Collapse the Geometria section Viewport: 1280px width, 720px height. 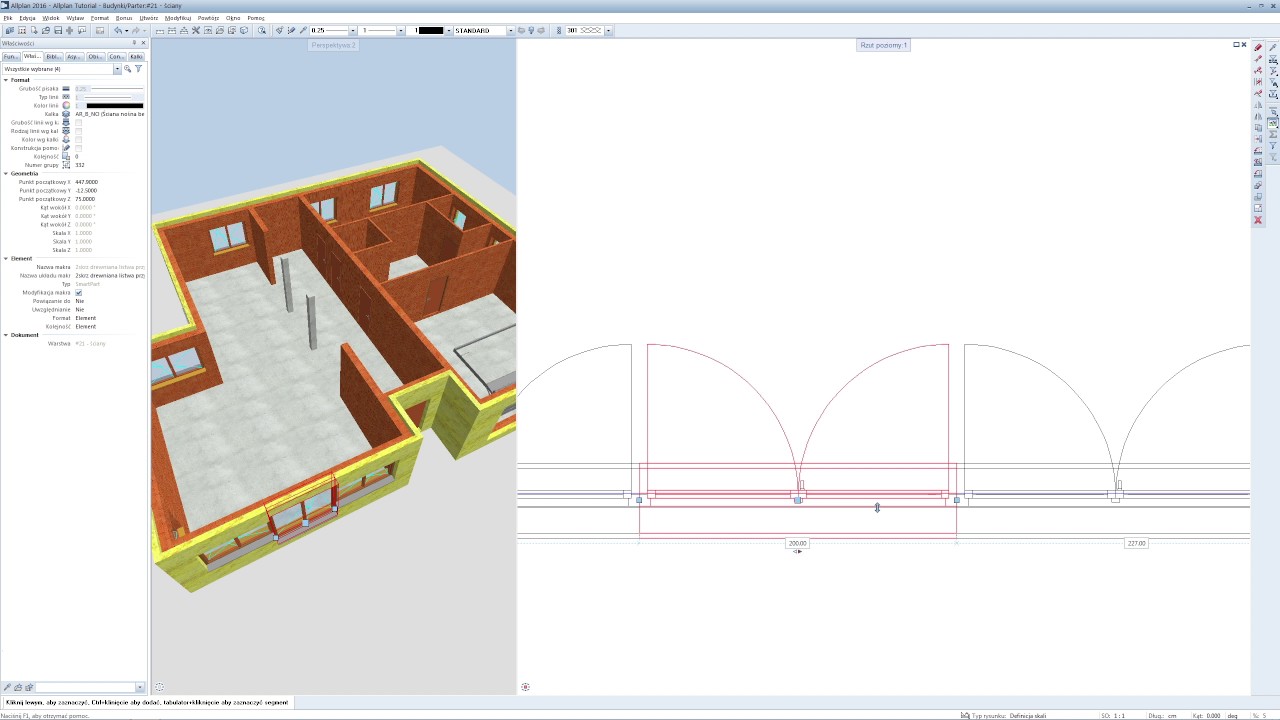click(x=5, y=174)
